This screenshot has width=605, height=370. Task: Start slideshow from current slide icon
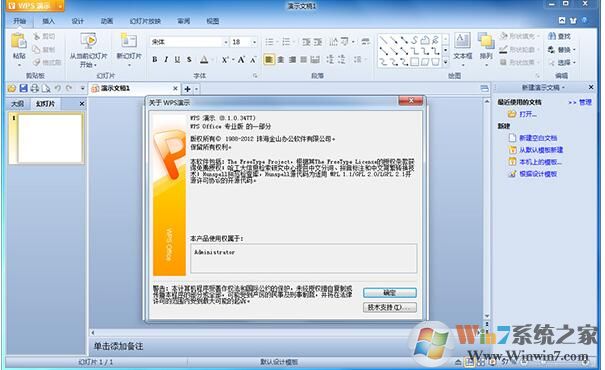88,41
